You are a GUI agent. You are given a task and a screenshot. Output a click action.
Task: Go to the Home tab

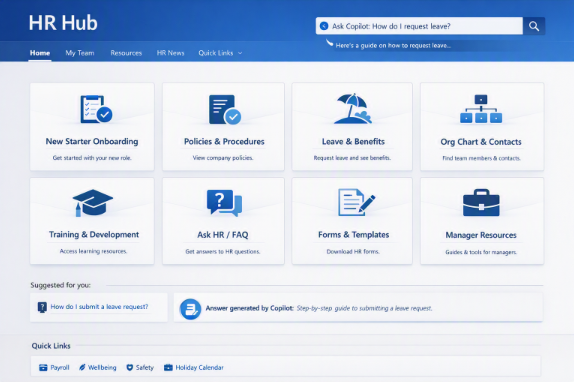pyautogui.click(x=40, y=53)
